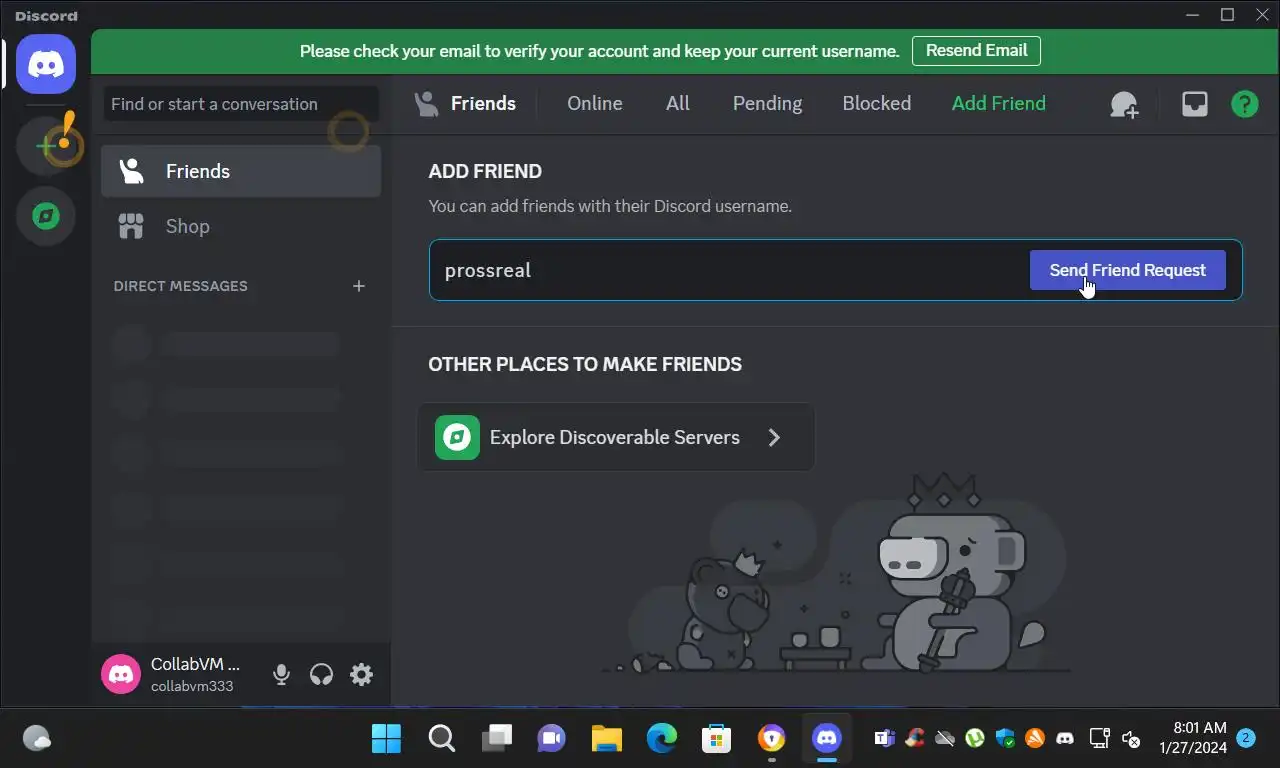Mute microphone in user panel
The height and width of the screenshot is (768, 1280).
(282, 675)
